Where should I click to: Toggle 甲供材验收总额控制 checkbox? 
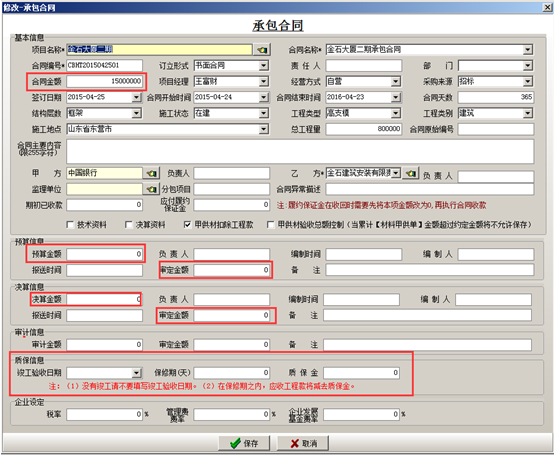pyautogui.click(x=271, y=225)
